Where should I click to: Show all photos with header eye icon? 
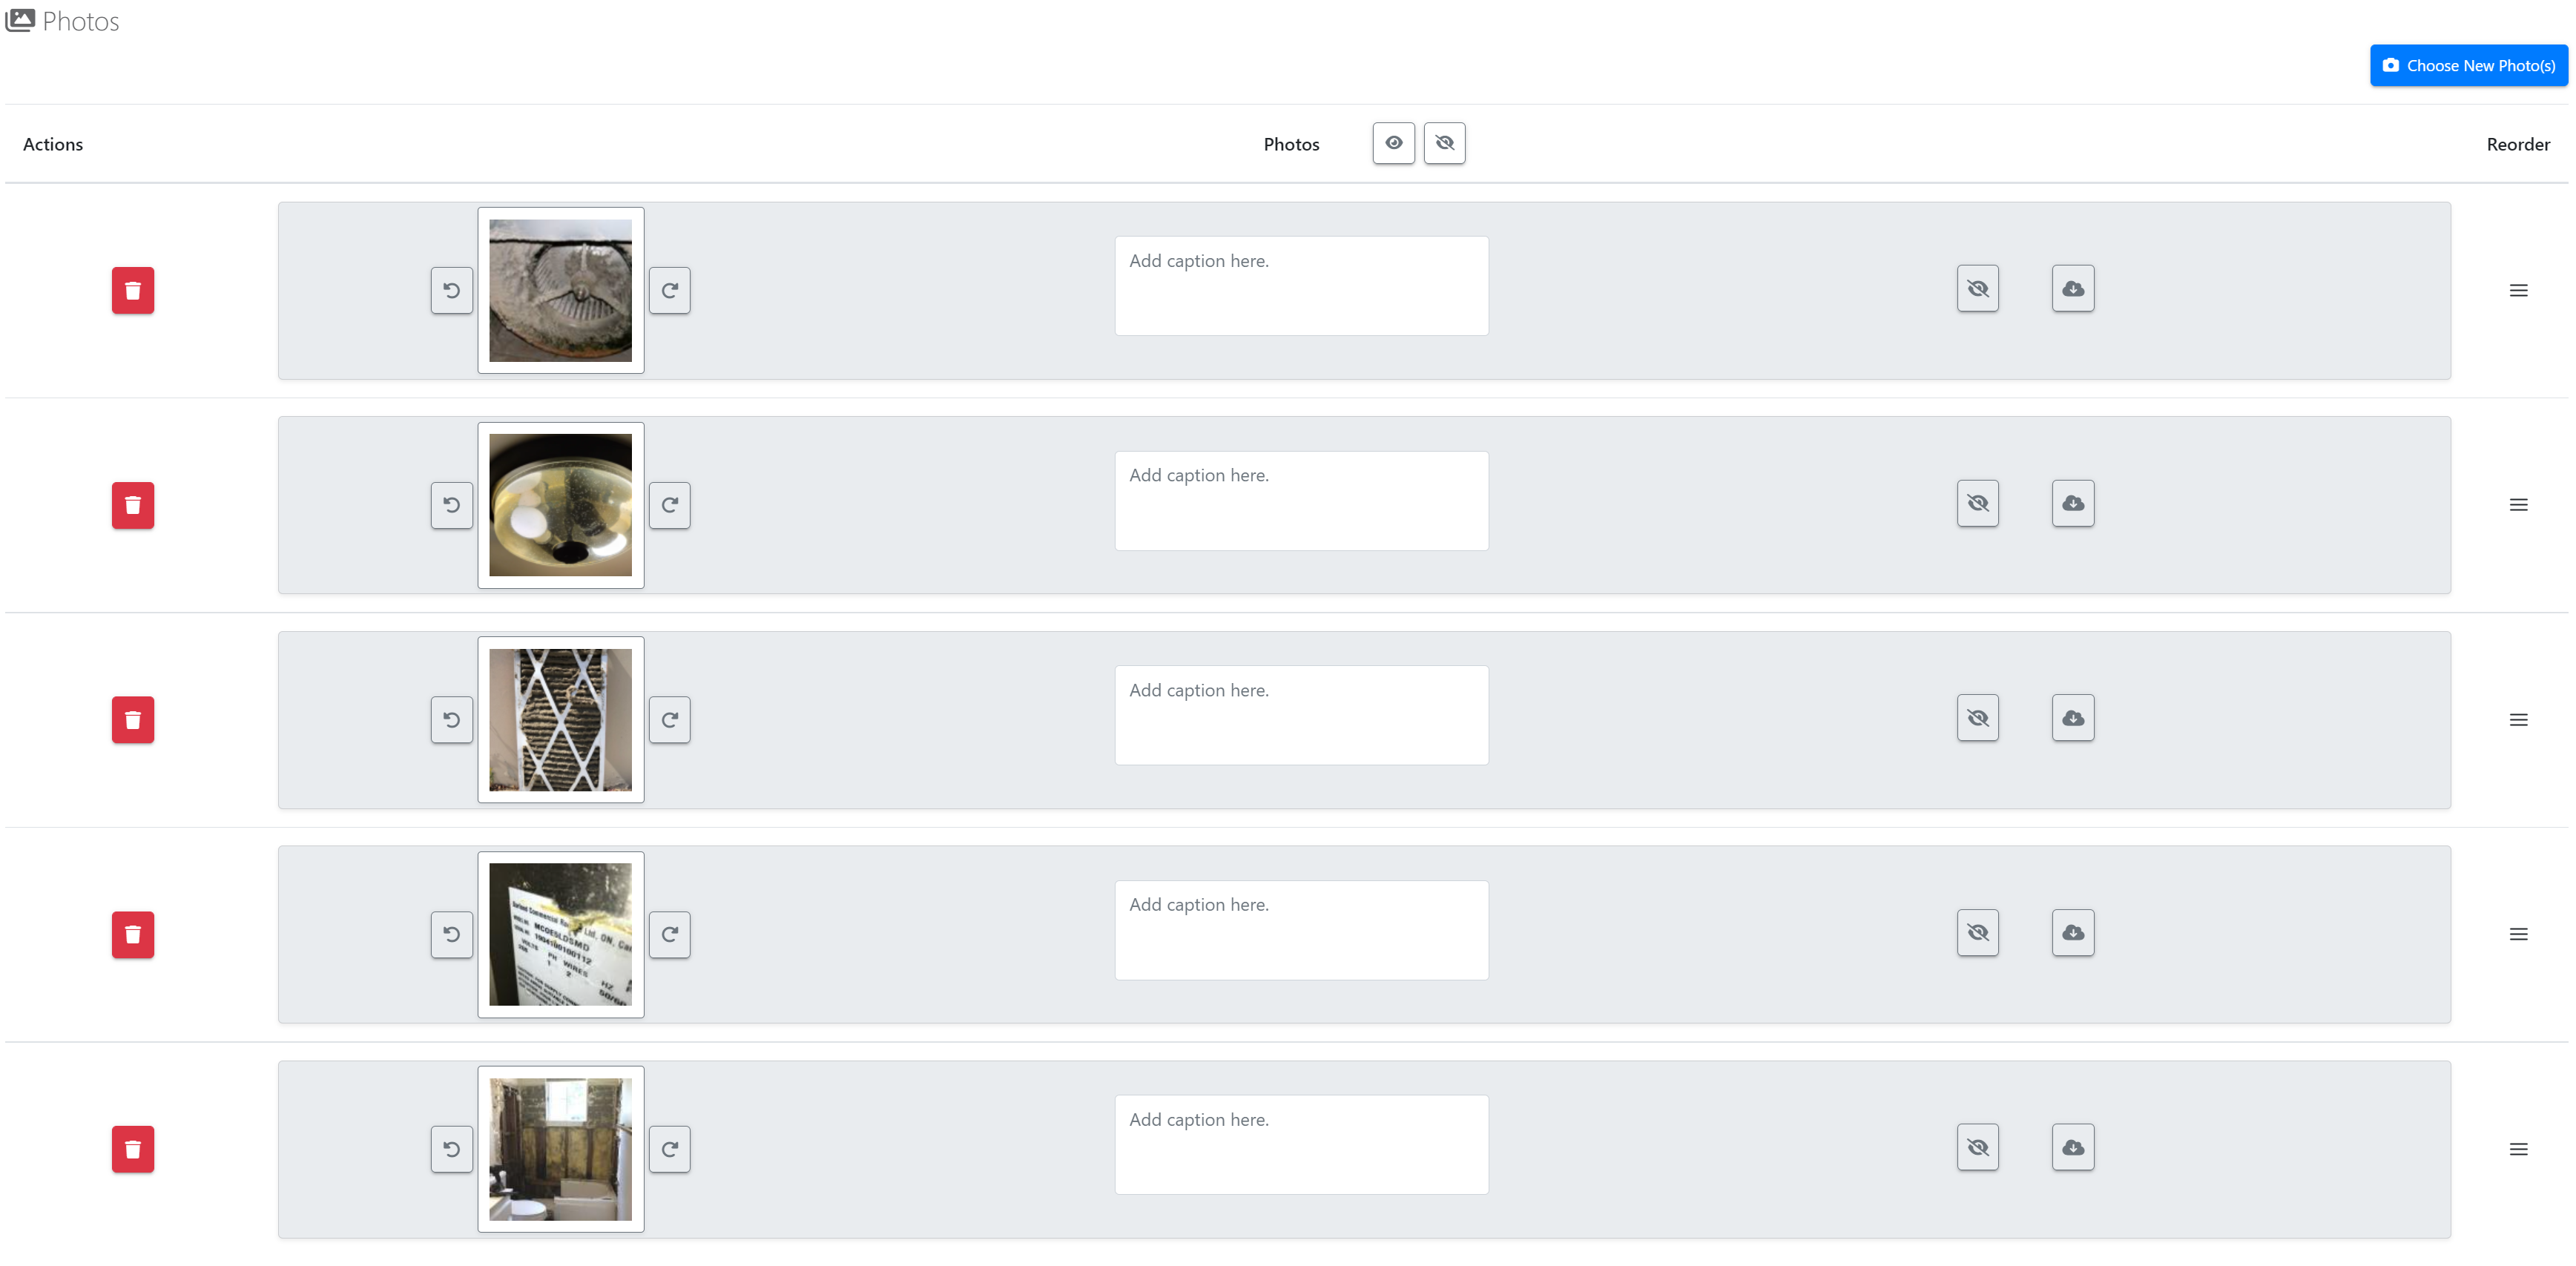pos(1393,143)
